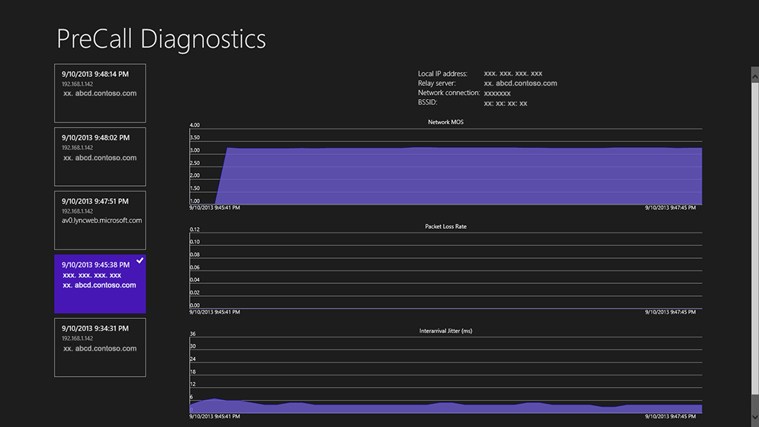Click the purple Interarrival Jitter graph area
The width and height of the screenshot is (759, 427).
[x=445, y=408]
